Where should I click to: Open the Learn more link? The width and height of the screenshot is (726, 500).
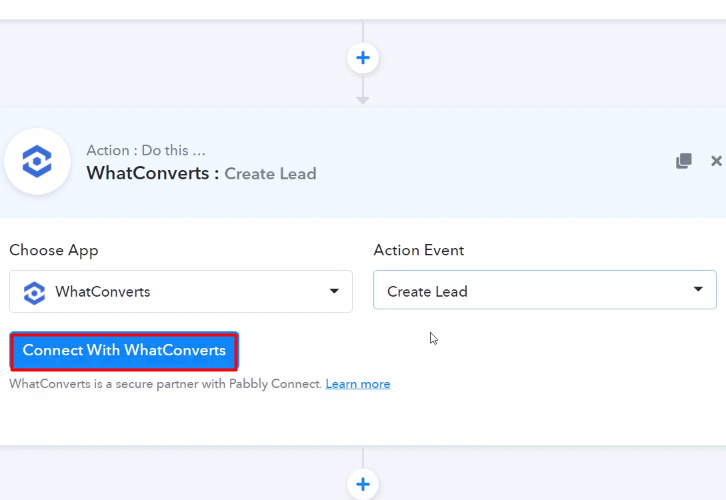pos(358,384)
